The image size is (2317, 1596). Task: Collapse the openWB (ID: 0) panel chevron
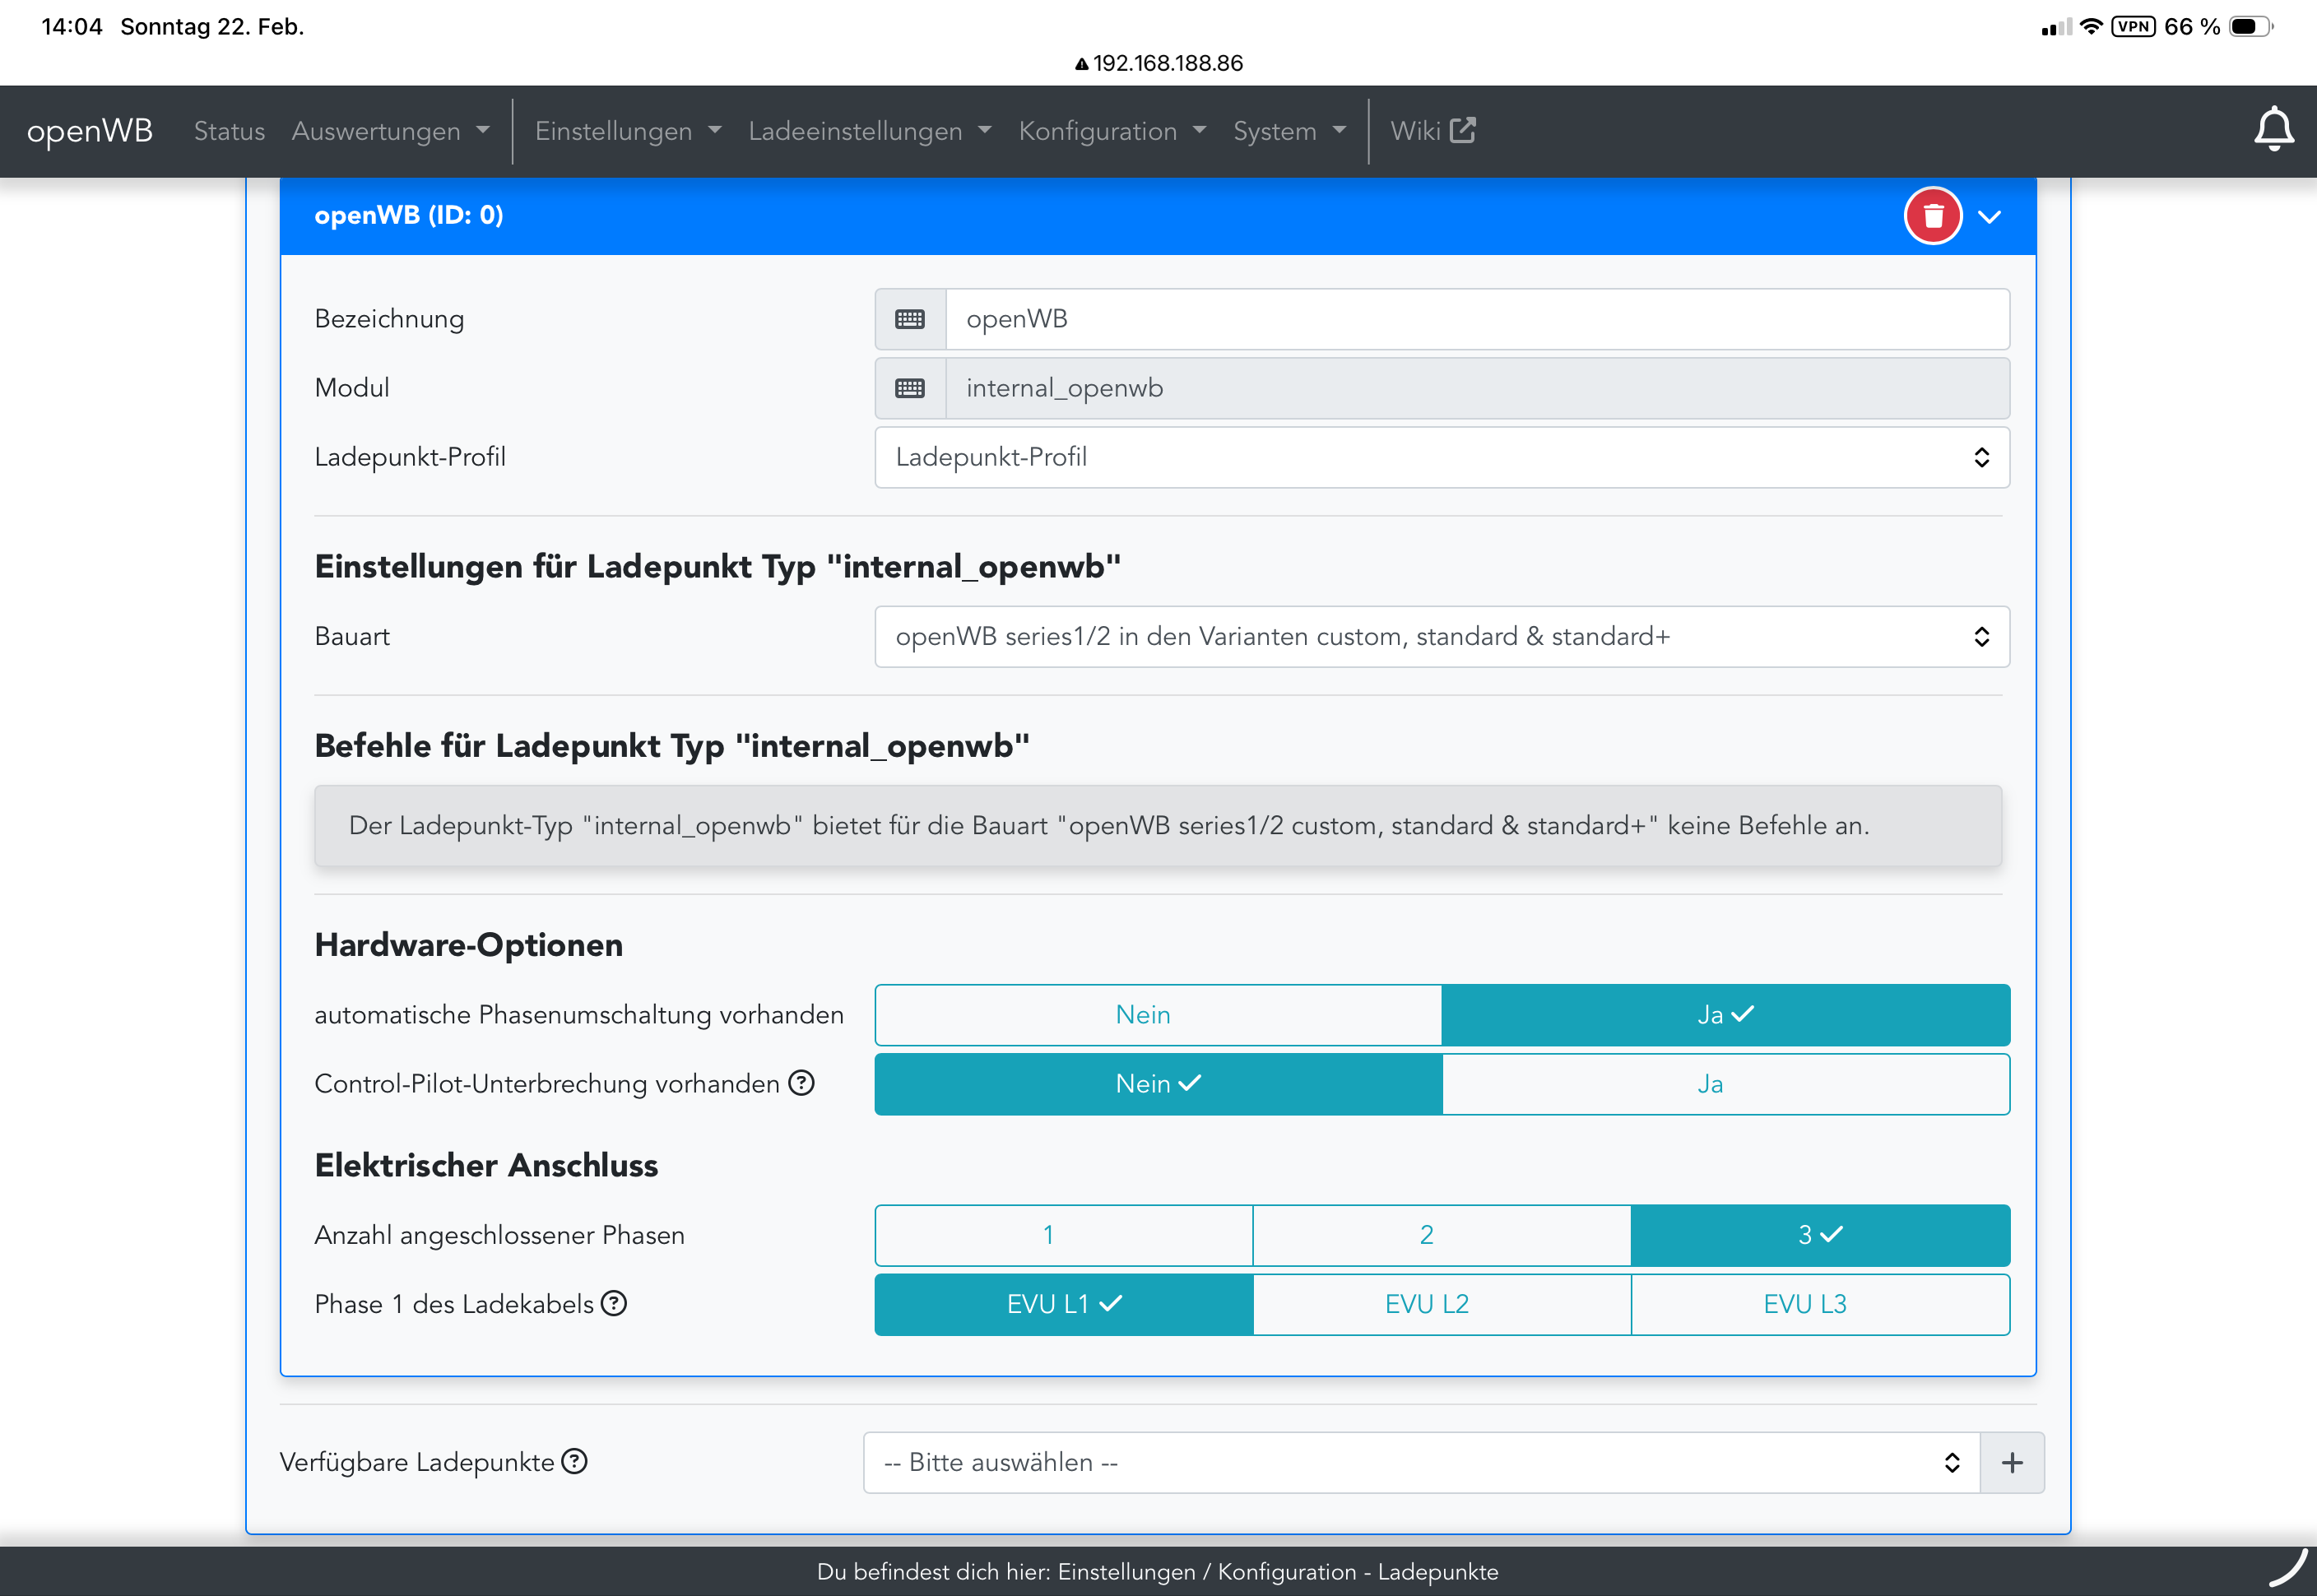1988,217
